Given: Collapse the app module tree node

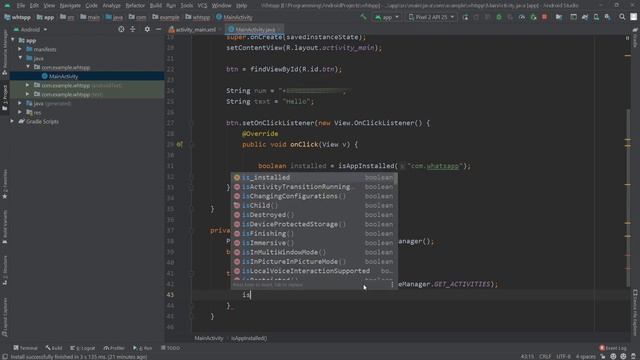Looking at the screenshot, I should click(13, 40).
